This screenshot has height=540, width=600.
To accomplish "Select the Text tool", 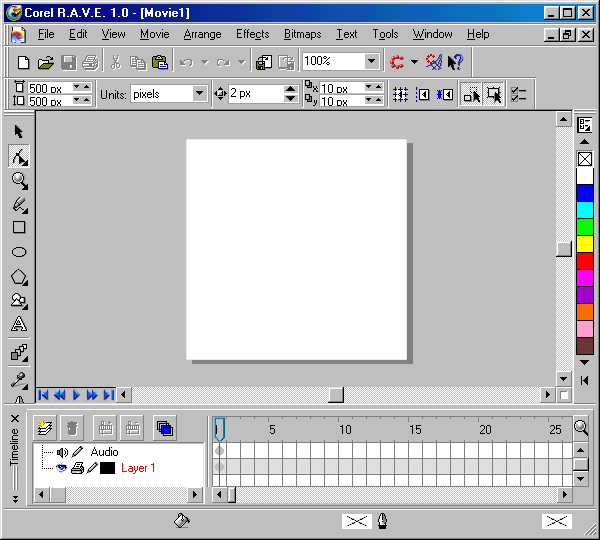I will point(19,325).
